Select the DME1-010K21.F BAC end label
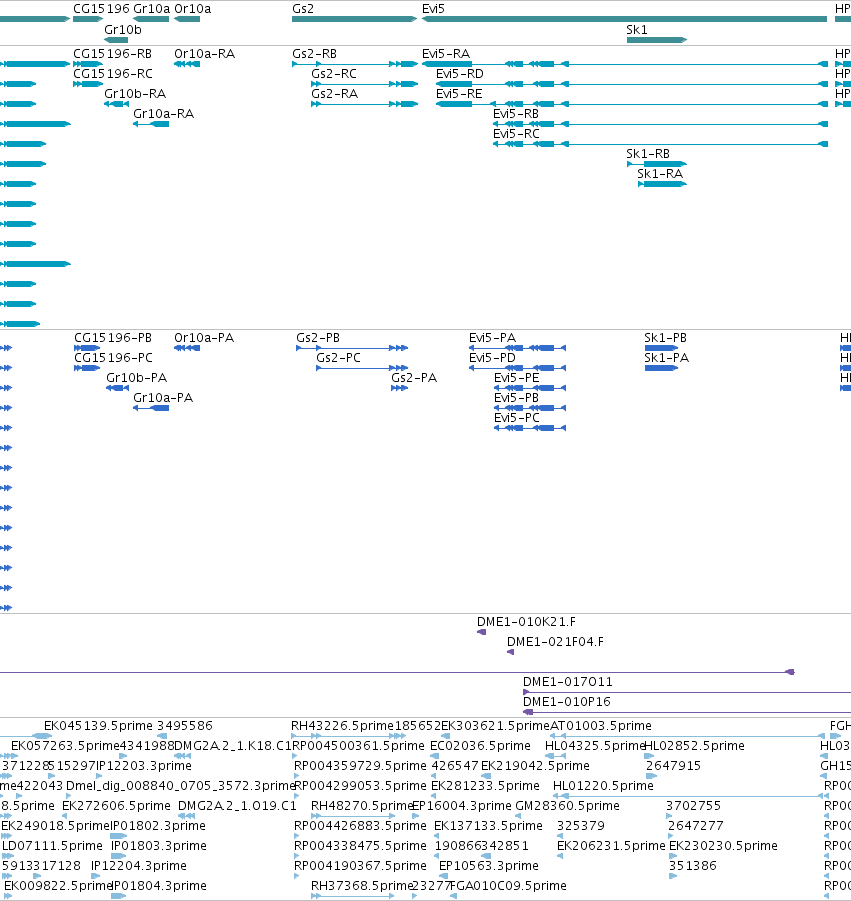This screenshot has height=901, width=851. coord(526,622)
